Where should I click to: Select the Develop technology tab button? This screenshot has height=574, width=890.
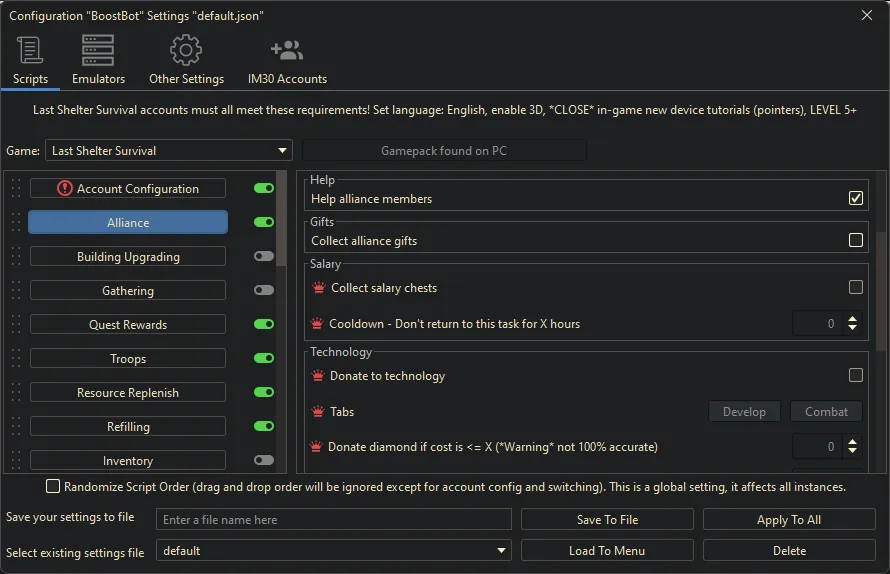point(744,411)
